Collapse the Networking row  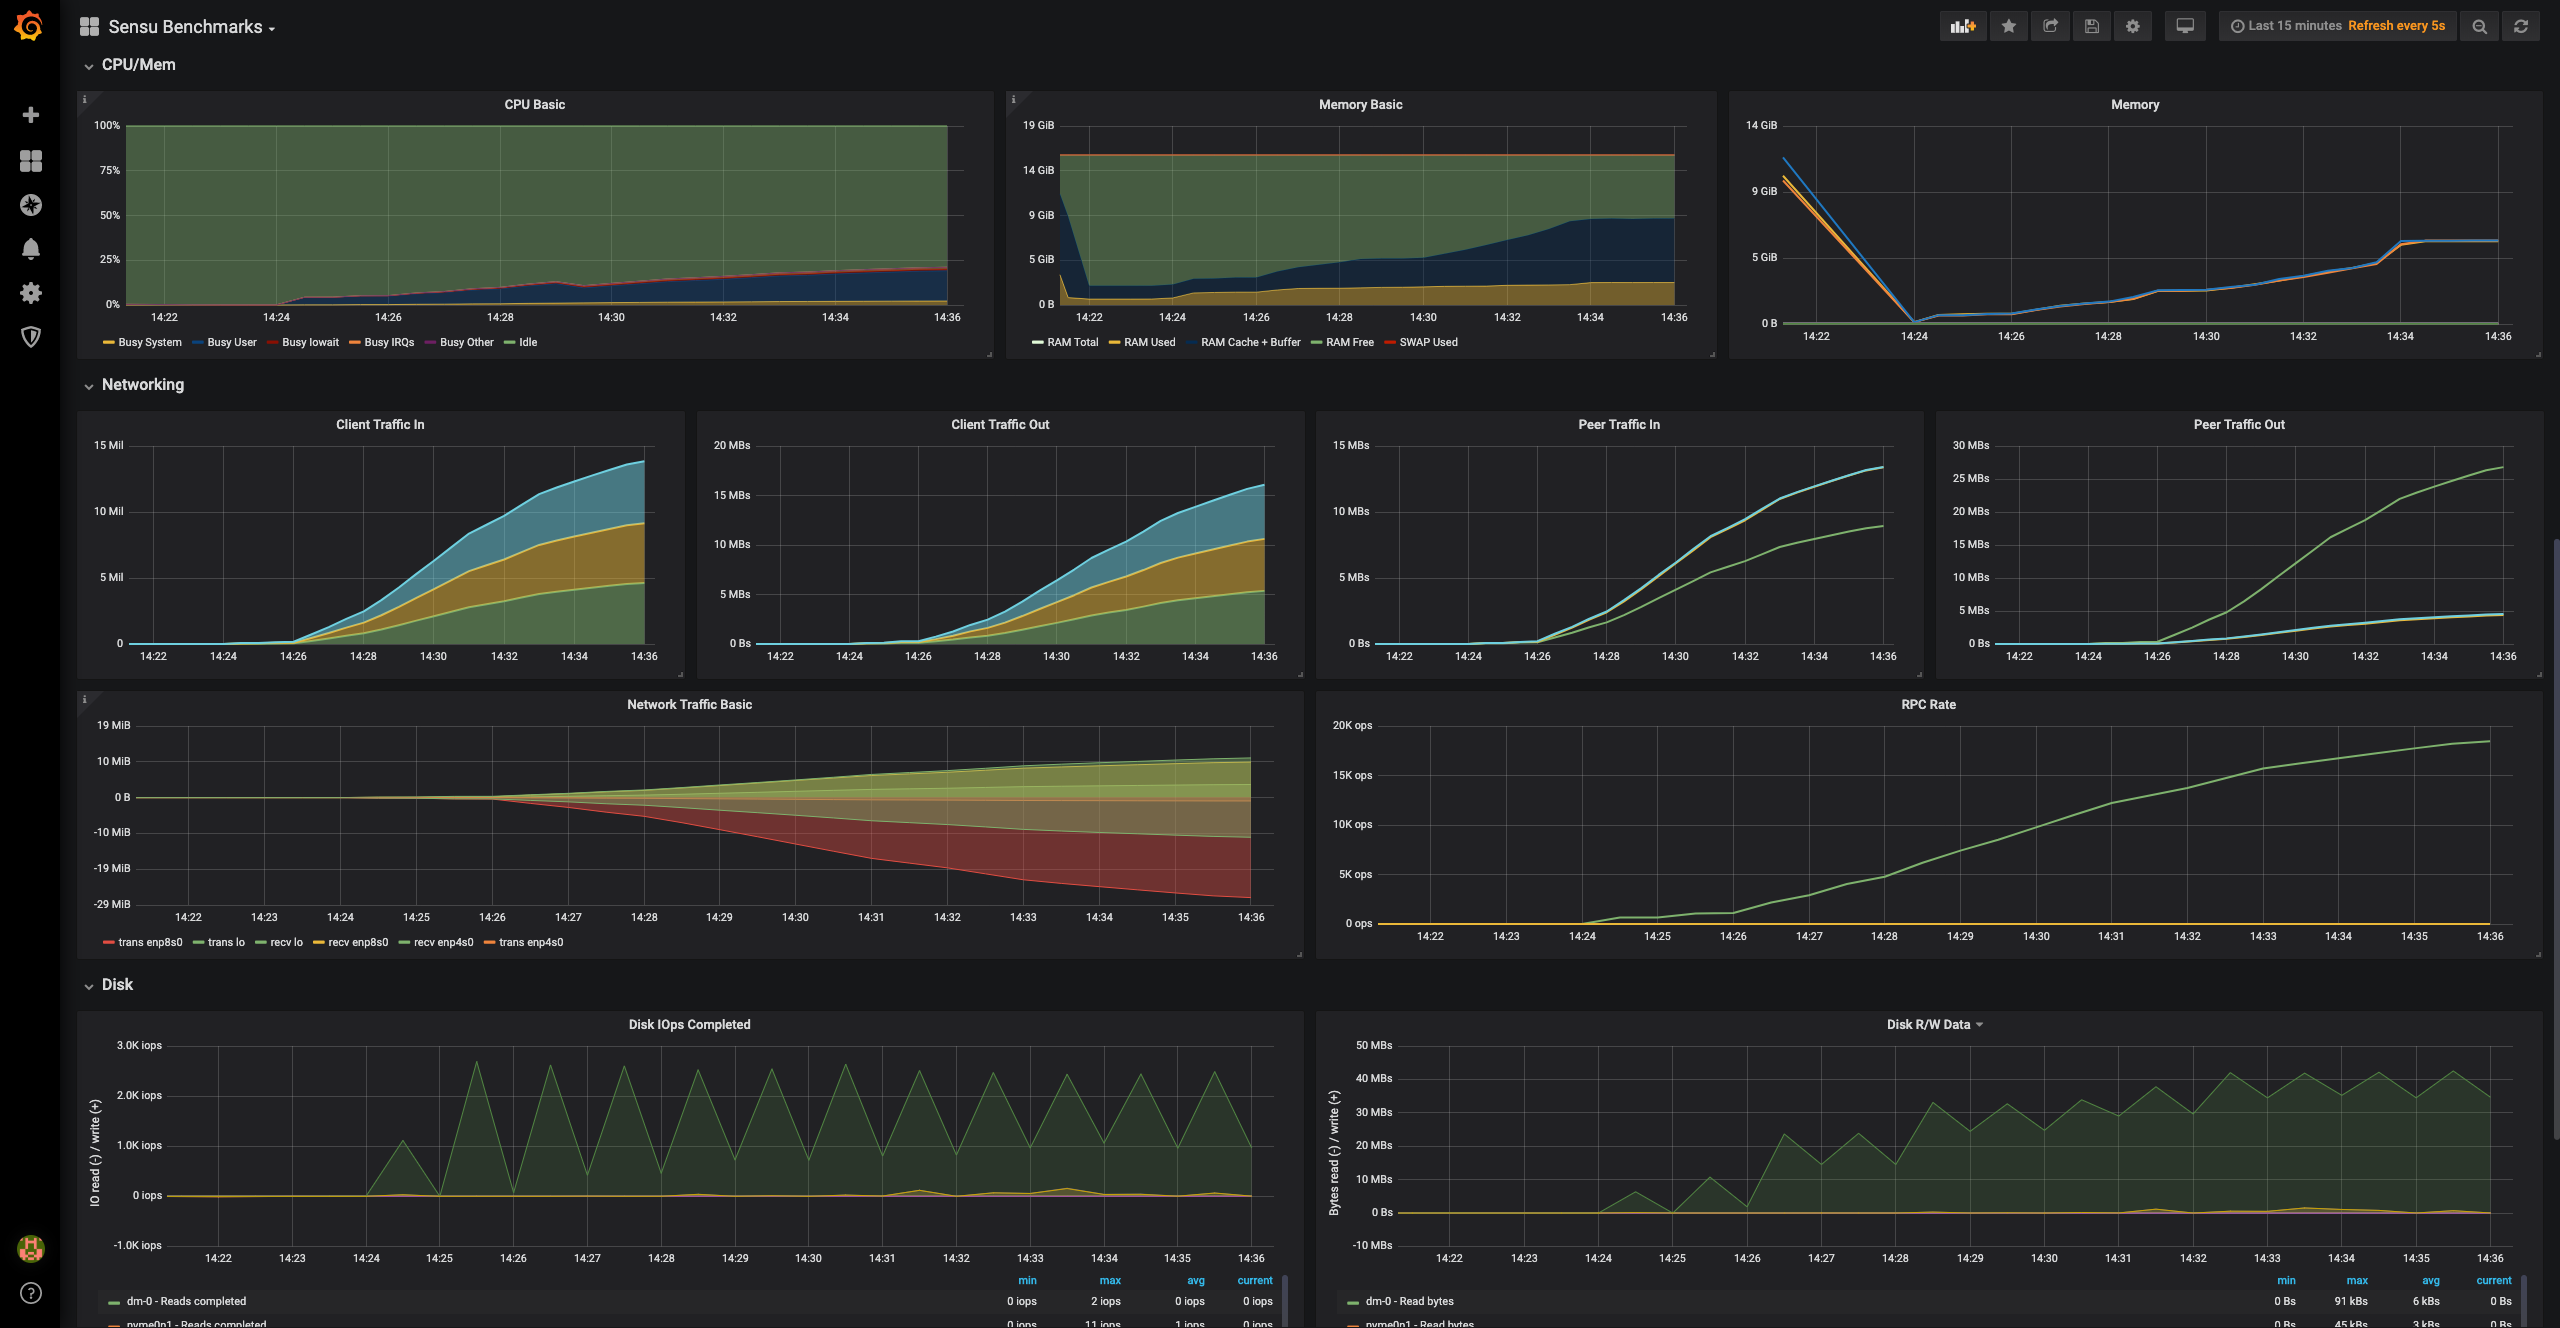pyautogui.click(x=142, y=385)
